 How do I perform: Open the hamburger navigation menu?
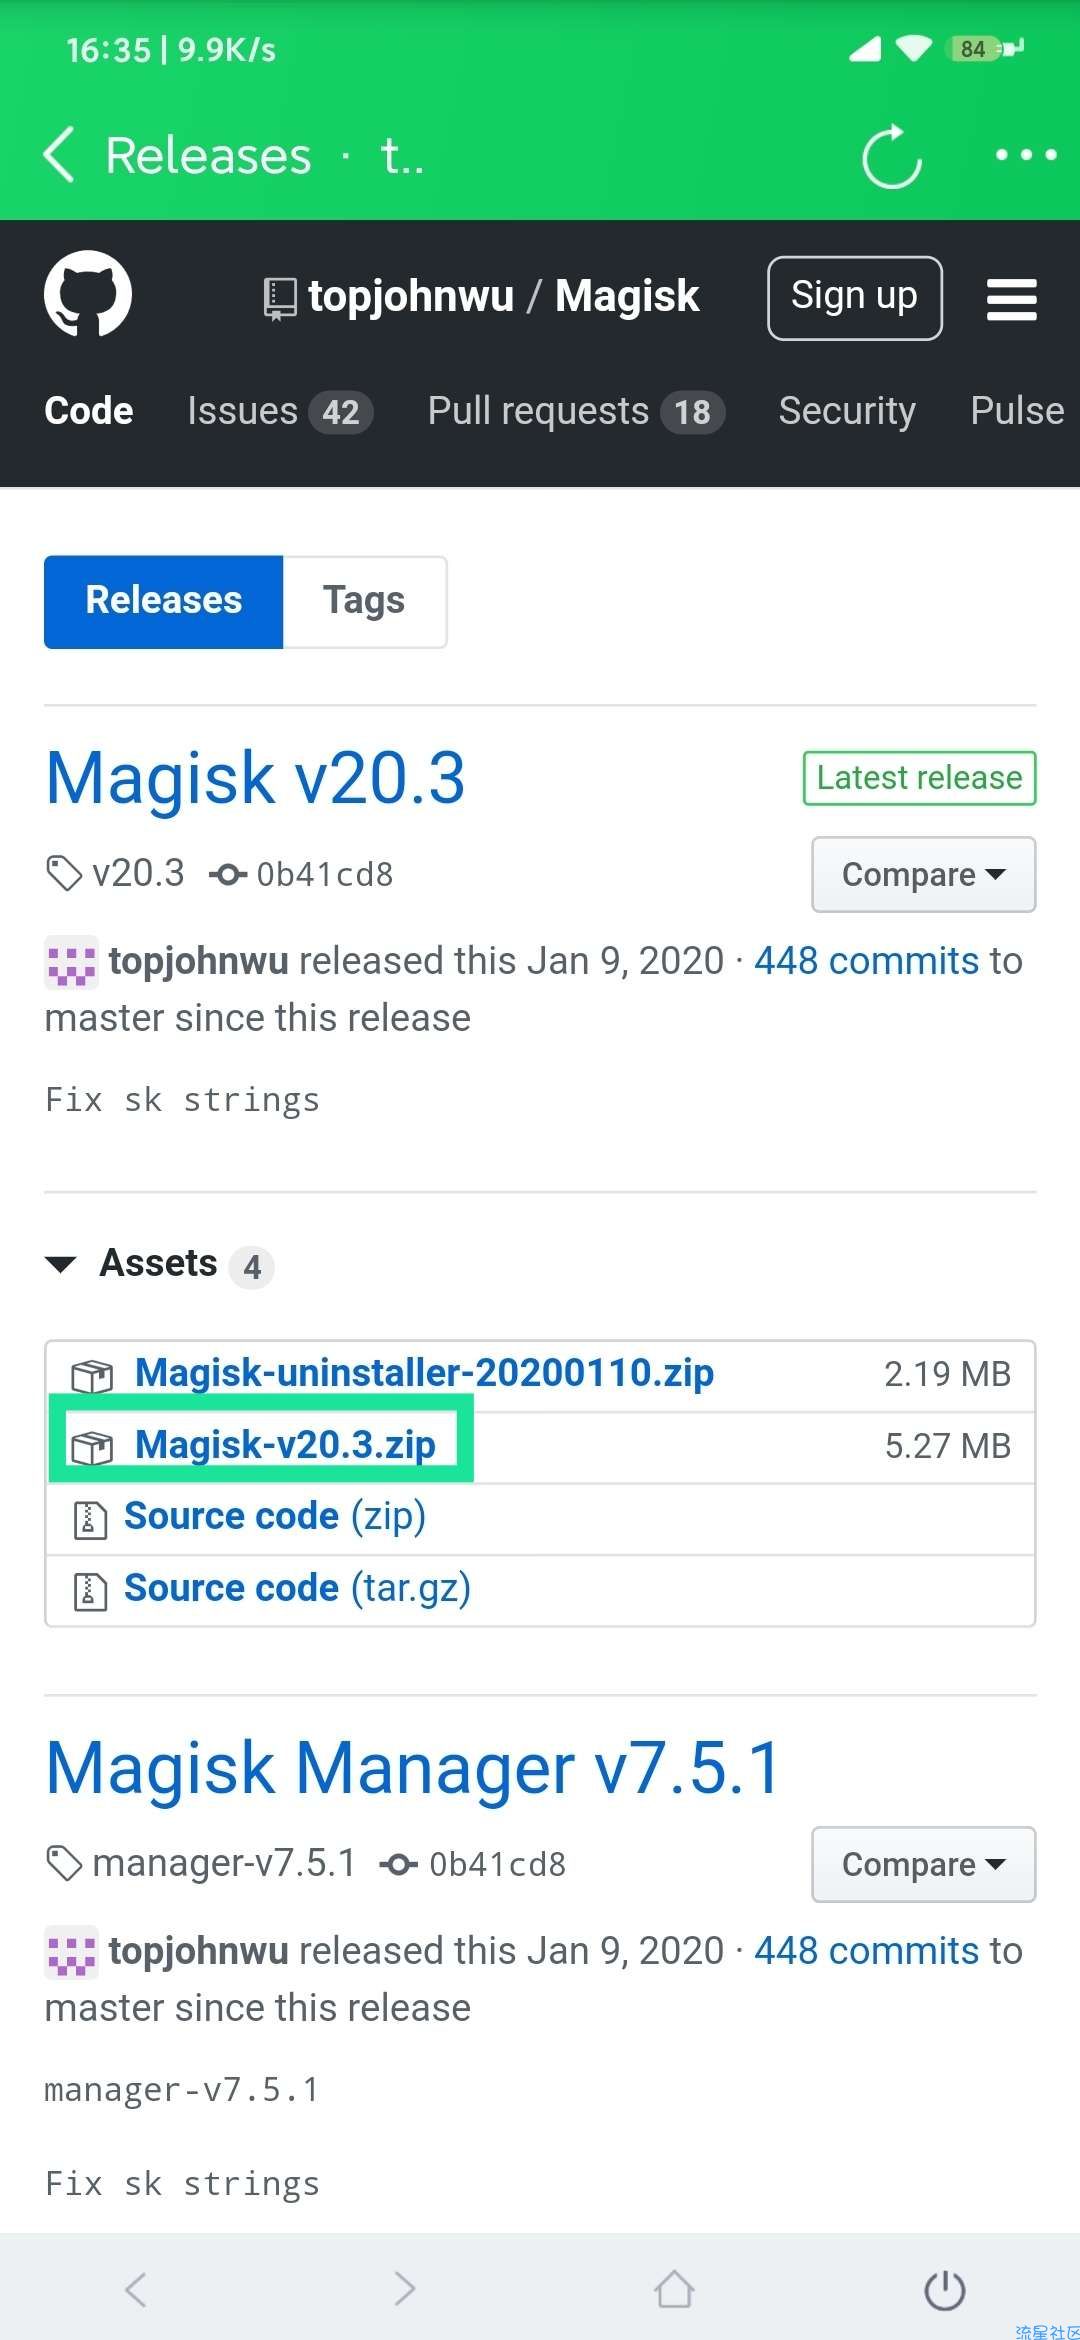(1011, 299)
